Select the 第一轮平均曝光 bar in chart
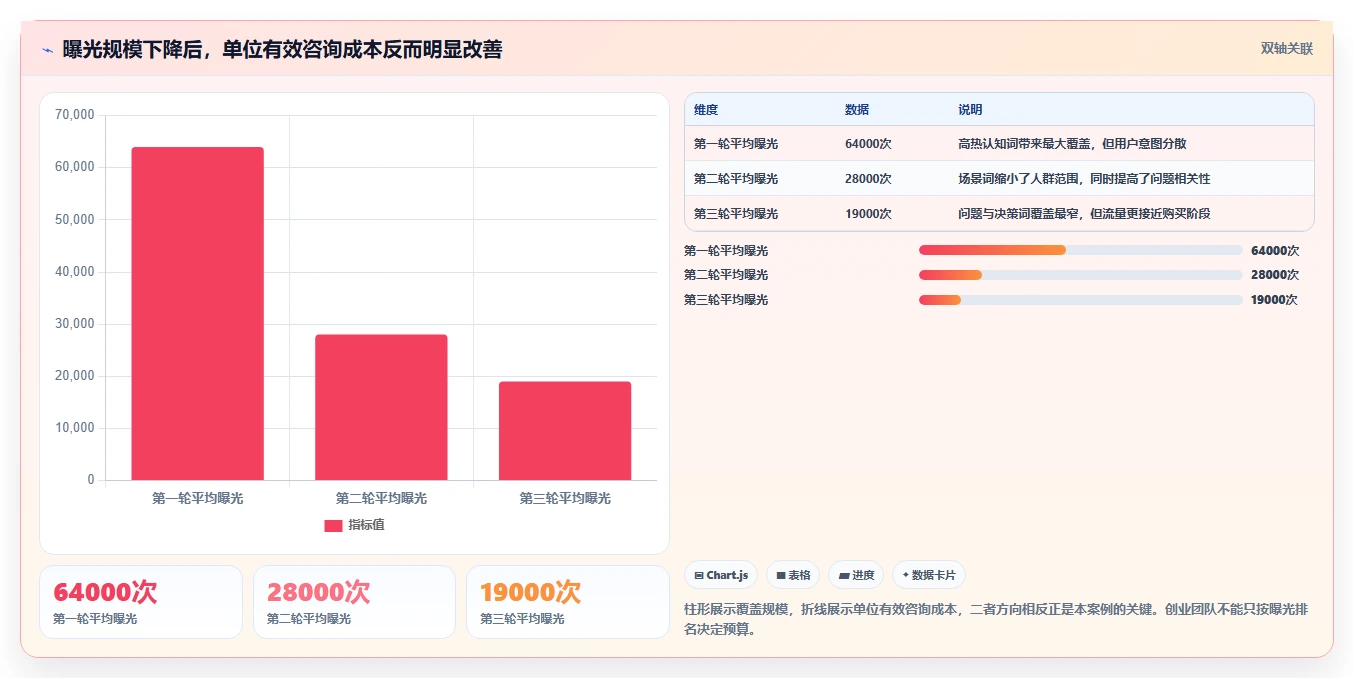The height and width of the screenshot is (678, 1354). 198,314
